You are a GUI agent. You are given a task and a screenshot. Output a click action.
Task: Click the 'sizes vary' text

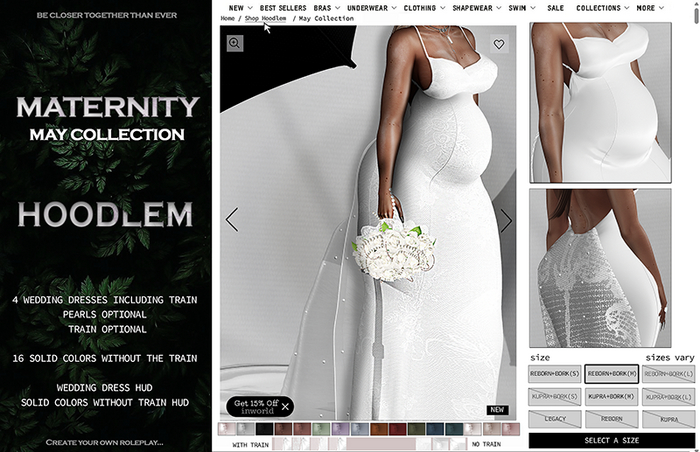pos(670,357)
